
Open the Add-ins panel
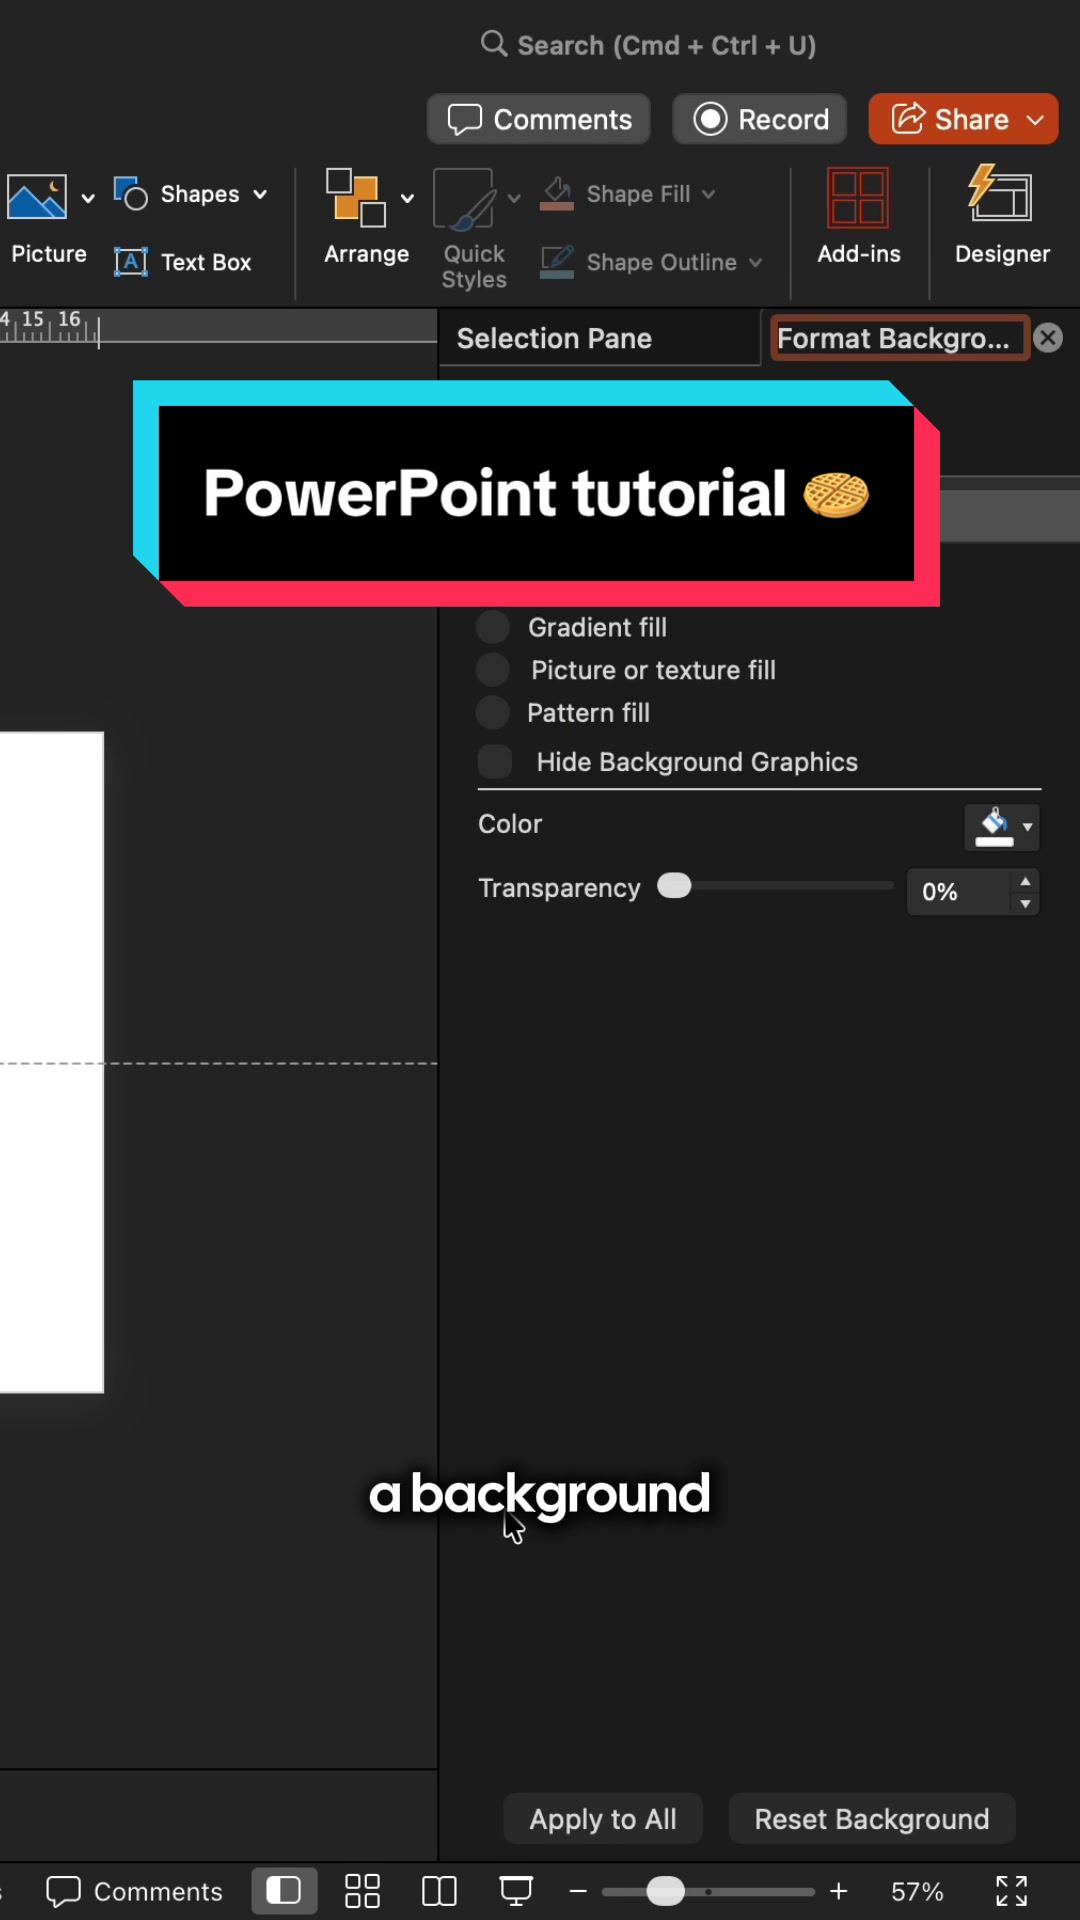point(859,217)
